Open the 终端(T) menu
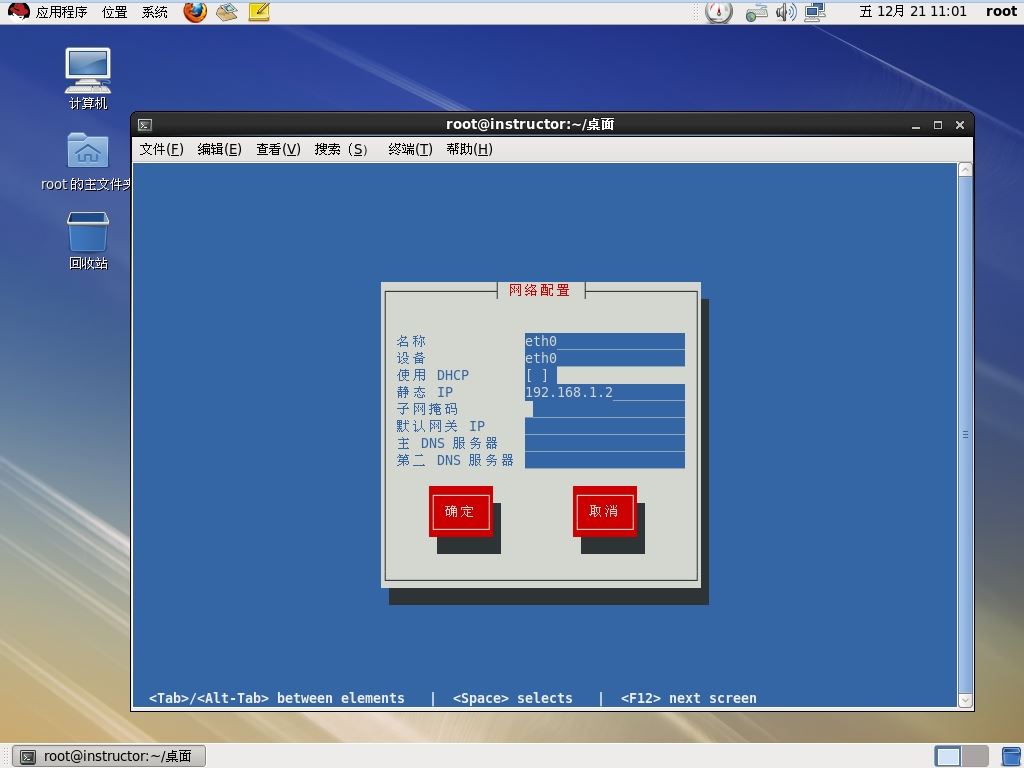The image size is (1024, 768). click(410, 149)
